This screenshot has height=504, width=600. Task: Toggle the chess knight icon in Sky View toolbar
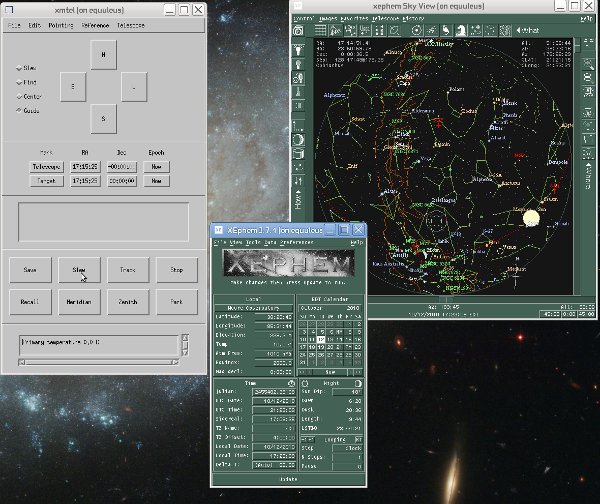pyautogui.click(x=461, y=30)
